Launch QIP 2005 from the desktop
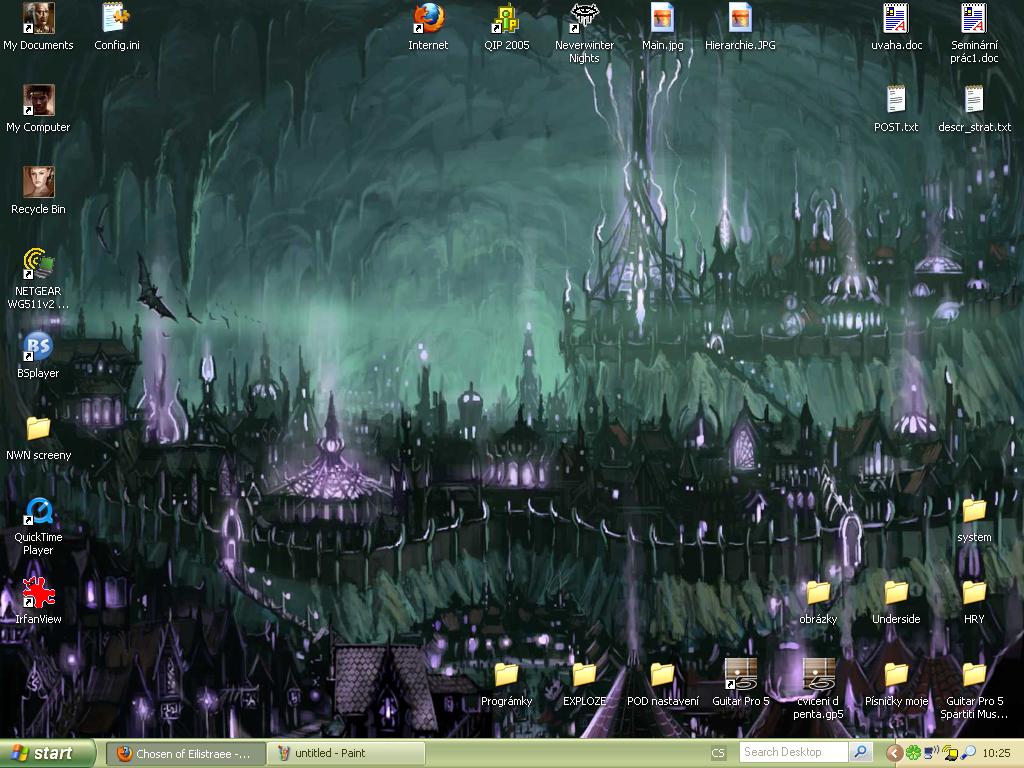The image size is (1024, 768). 507,19
